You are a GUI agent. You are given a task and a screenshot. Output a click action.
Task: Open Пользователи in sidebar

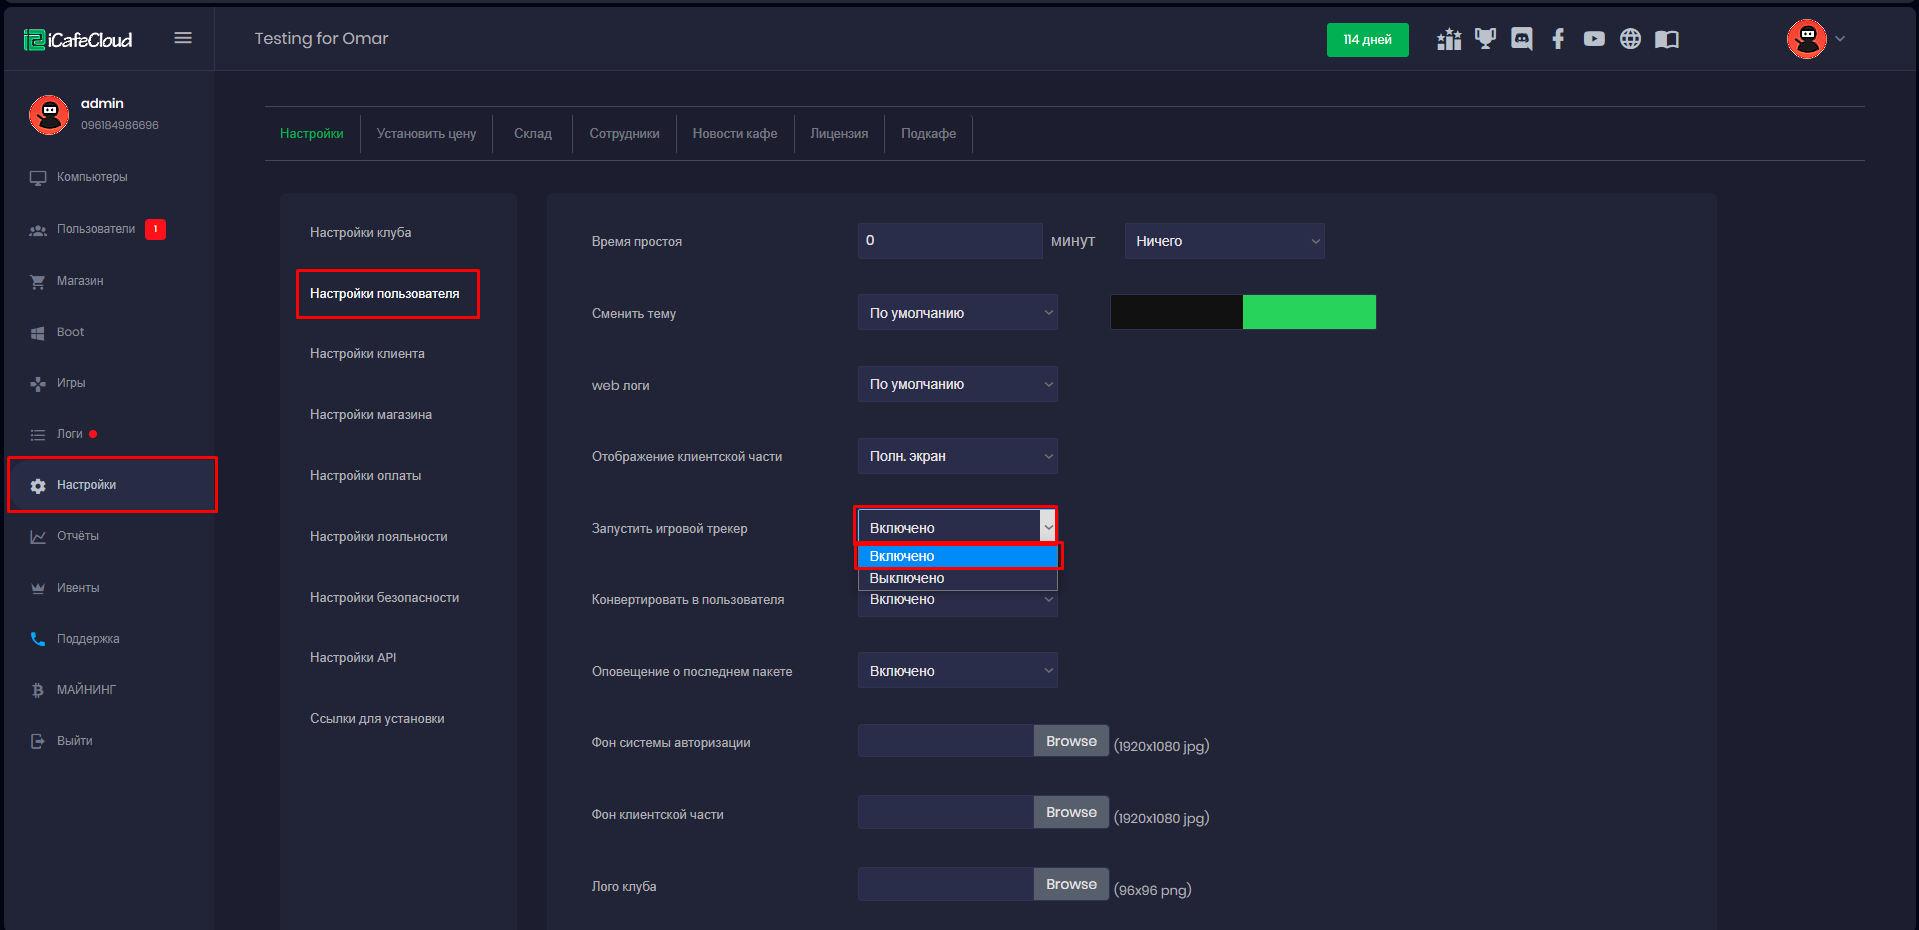pos(96,229)
